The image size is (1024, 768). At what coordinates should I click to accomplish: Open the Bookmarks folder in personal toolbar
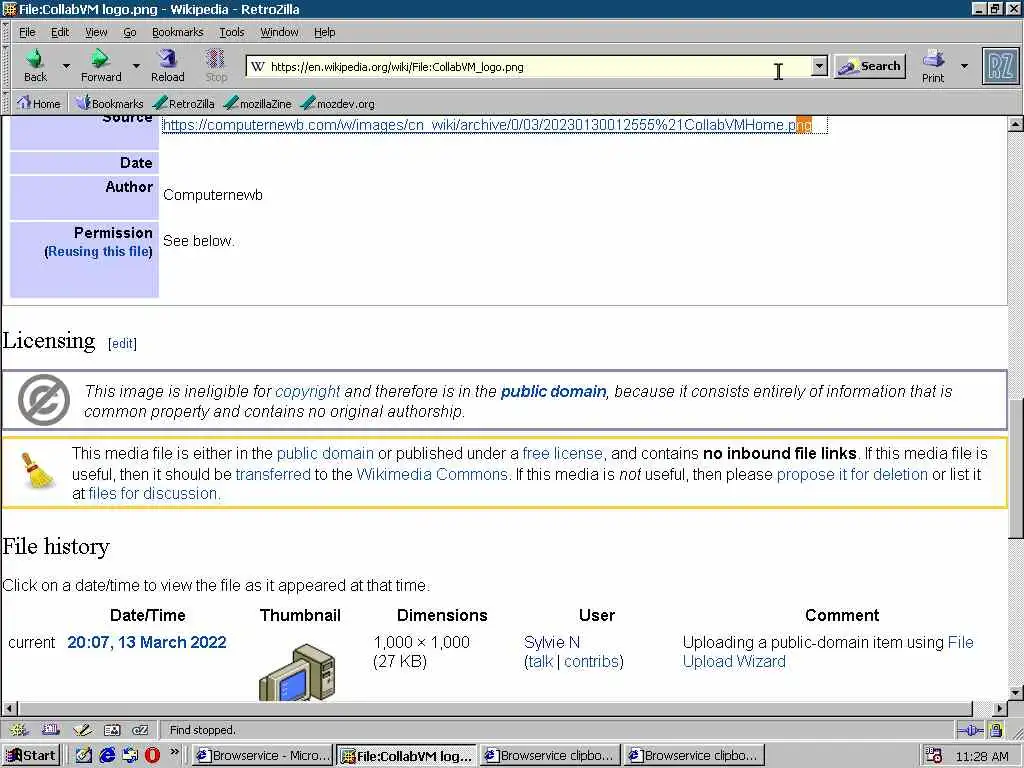108,103
